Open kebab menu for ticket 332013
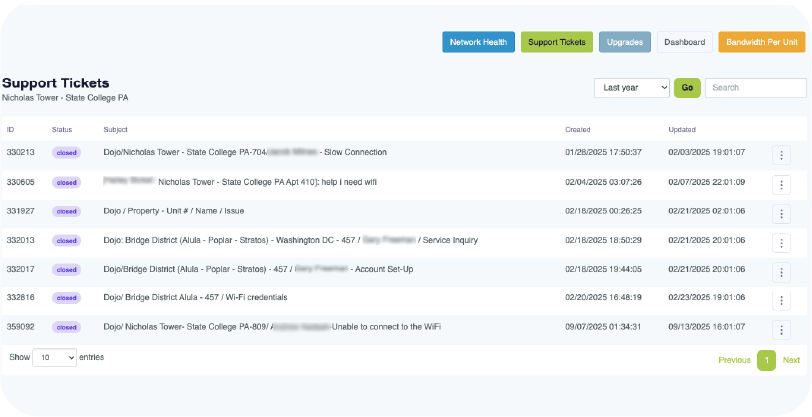Viewport: 812px width, 417px height. [782, 242]
